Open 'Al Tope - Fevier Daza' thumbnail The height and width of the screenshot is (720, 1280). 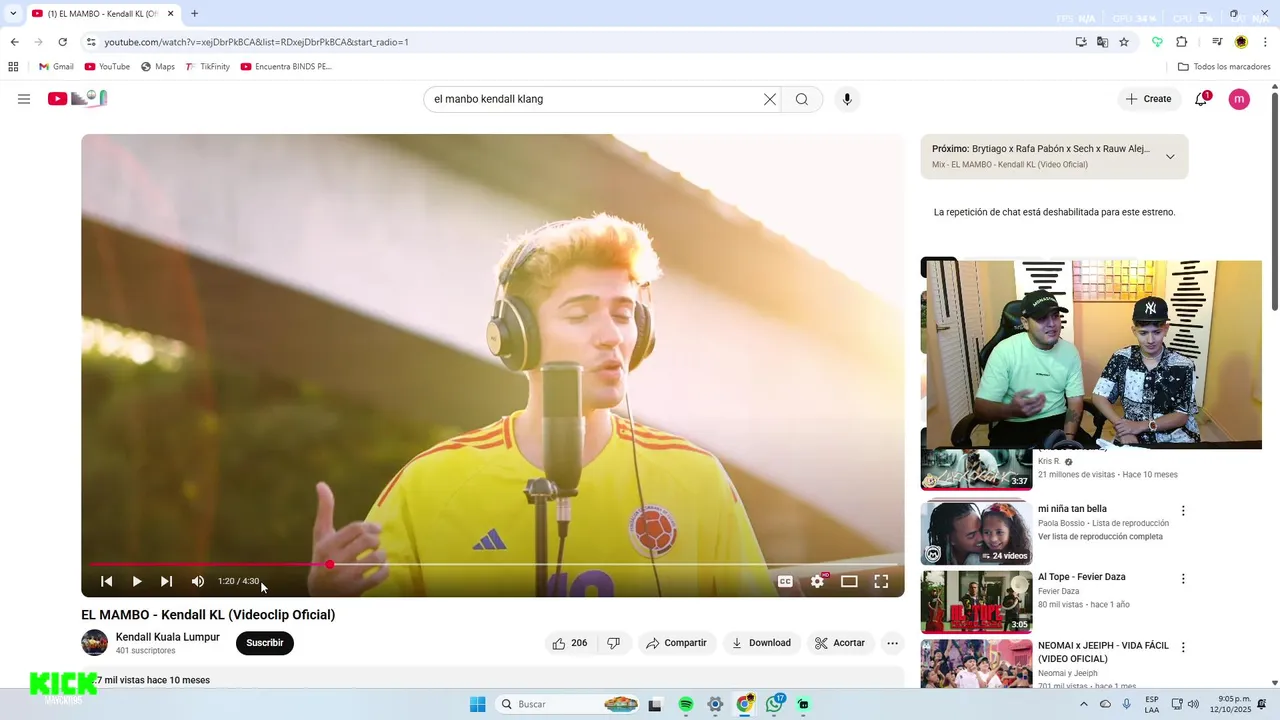tap(977, 602)
